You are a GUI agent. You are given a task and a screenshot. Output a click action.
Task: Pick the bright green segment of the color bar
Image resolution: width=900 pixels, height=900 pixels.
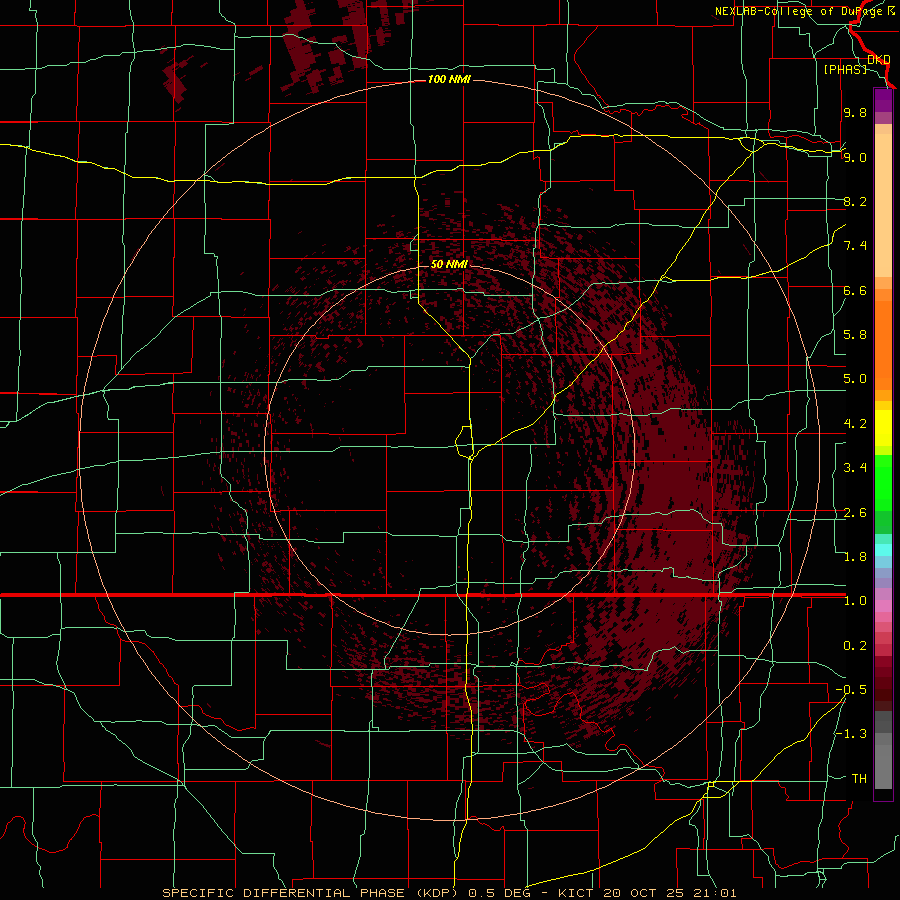(883, 483)
